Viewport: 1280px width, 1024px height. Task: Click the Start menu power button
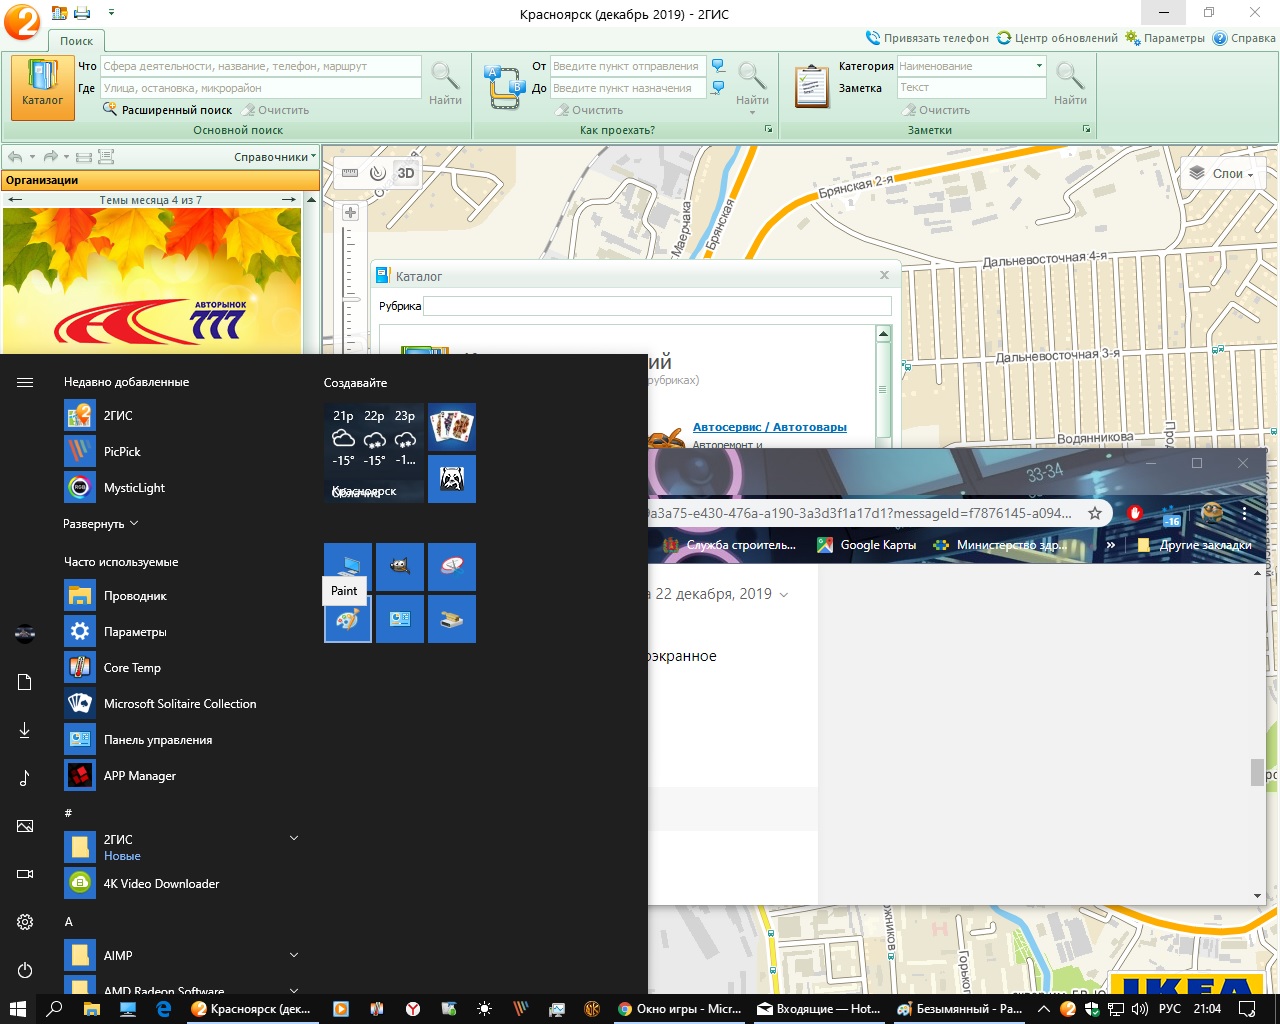click(x=25, y=970)
